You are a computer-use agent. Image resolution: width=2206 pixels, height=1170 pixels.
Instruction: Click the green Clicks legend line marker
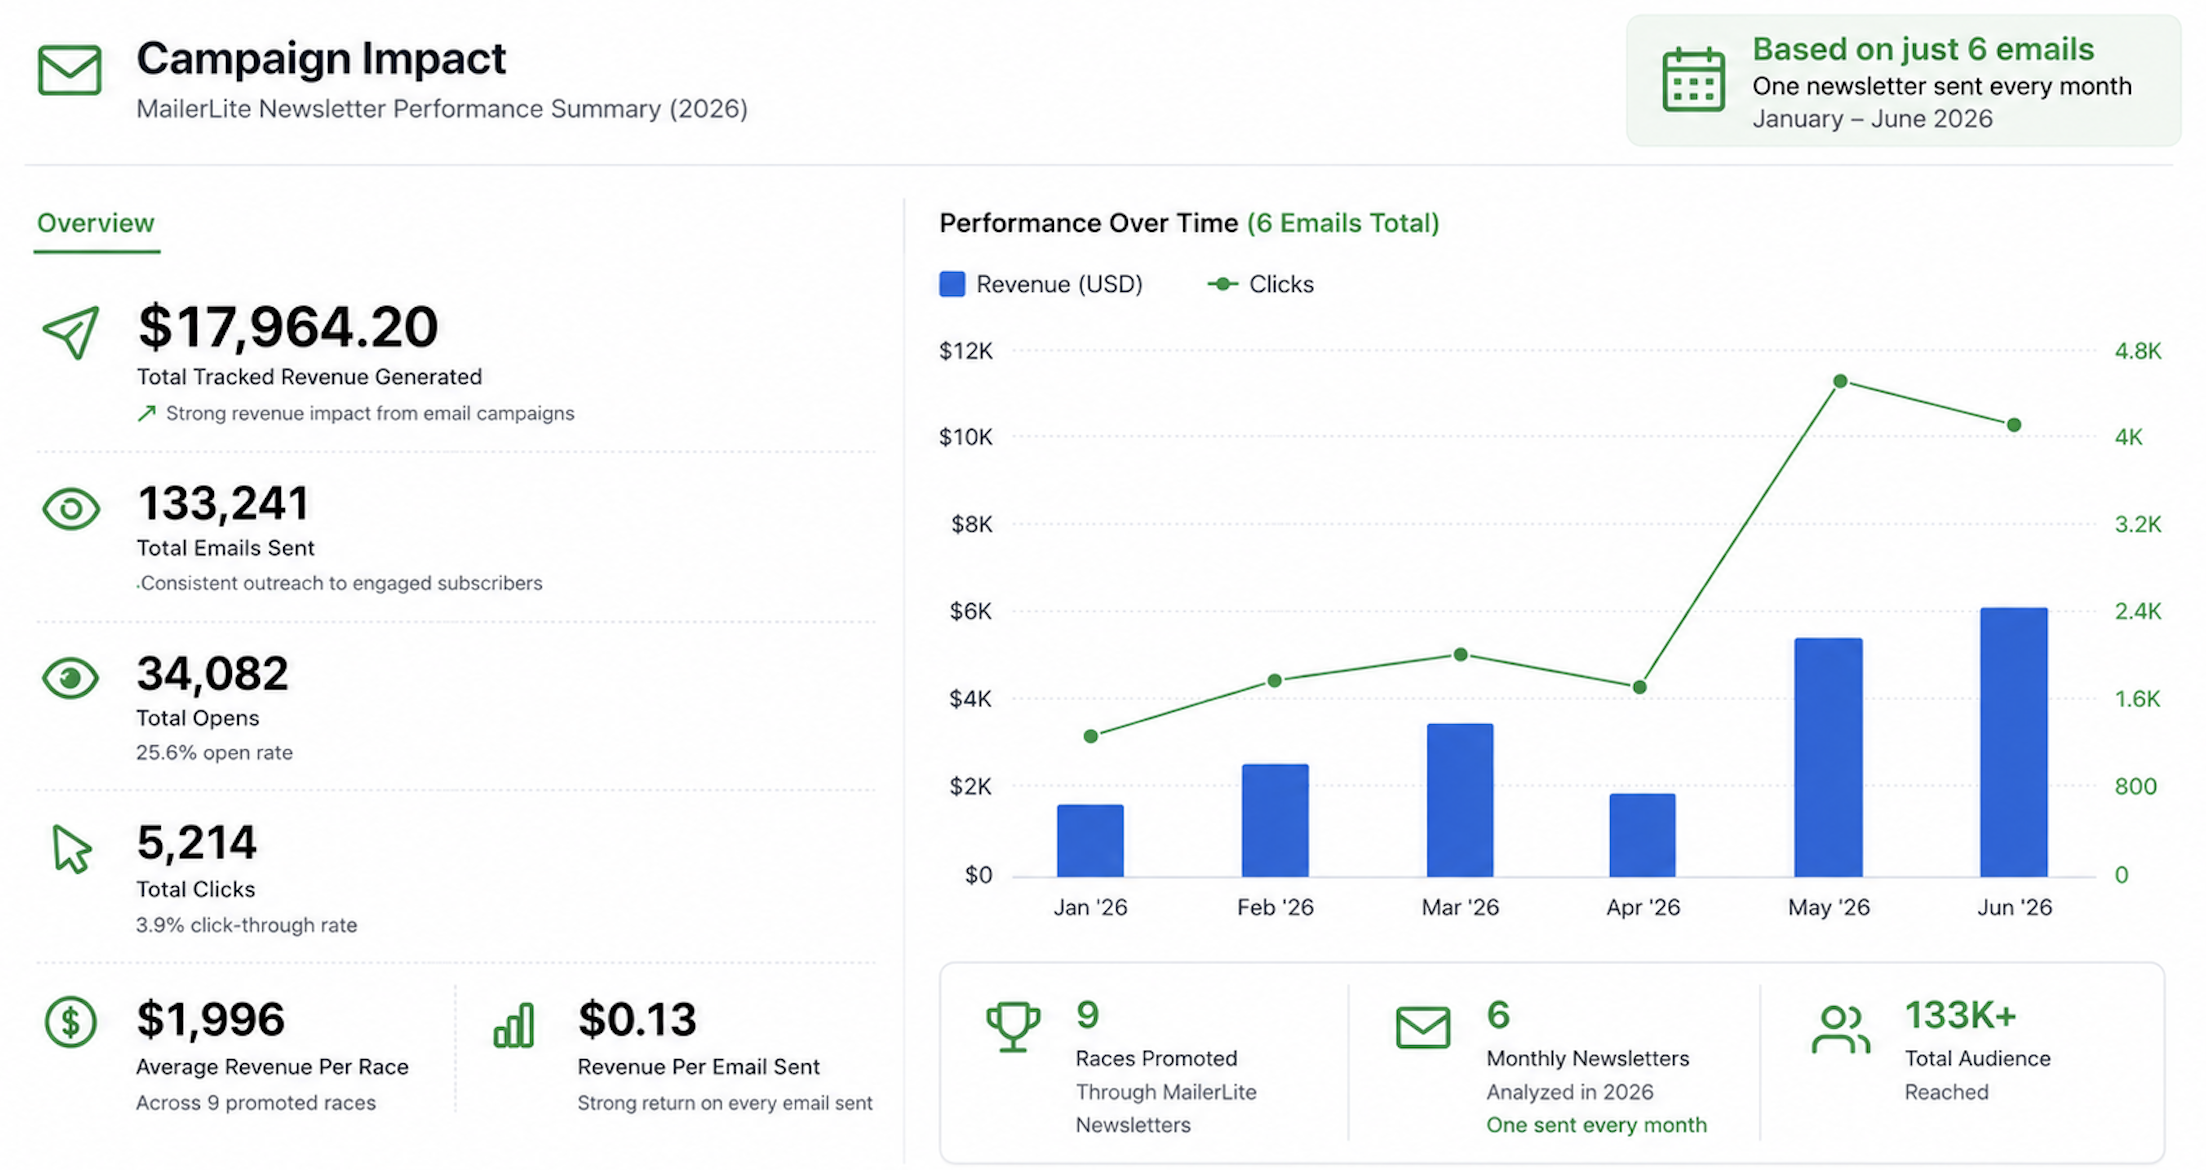coord(1222,284)
